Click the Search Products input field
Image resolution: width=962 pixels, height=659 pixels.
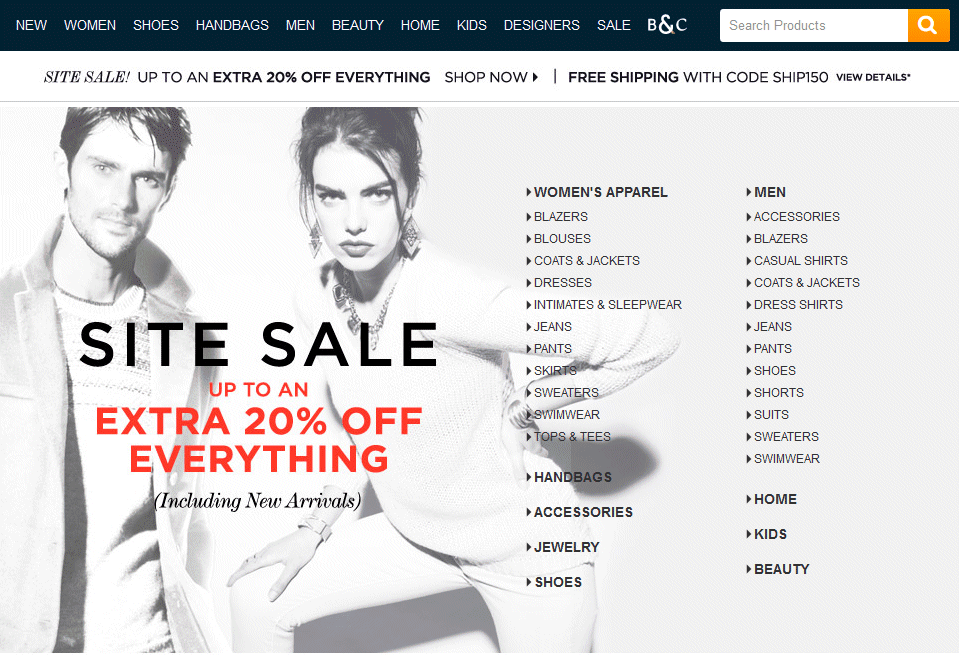(814, 25)
